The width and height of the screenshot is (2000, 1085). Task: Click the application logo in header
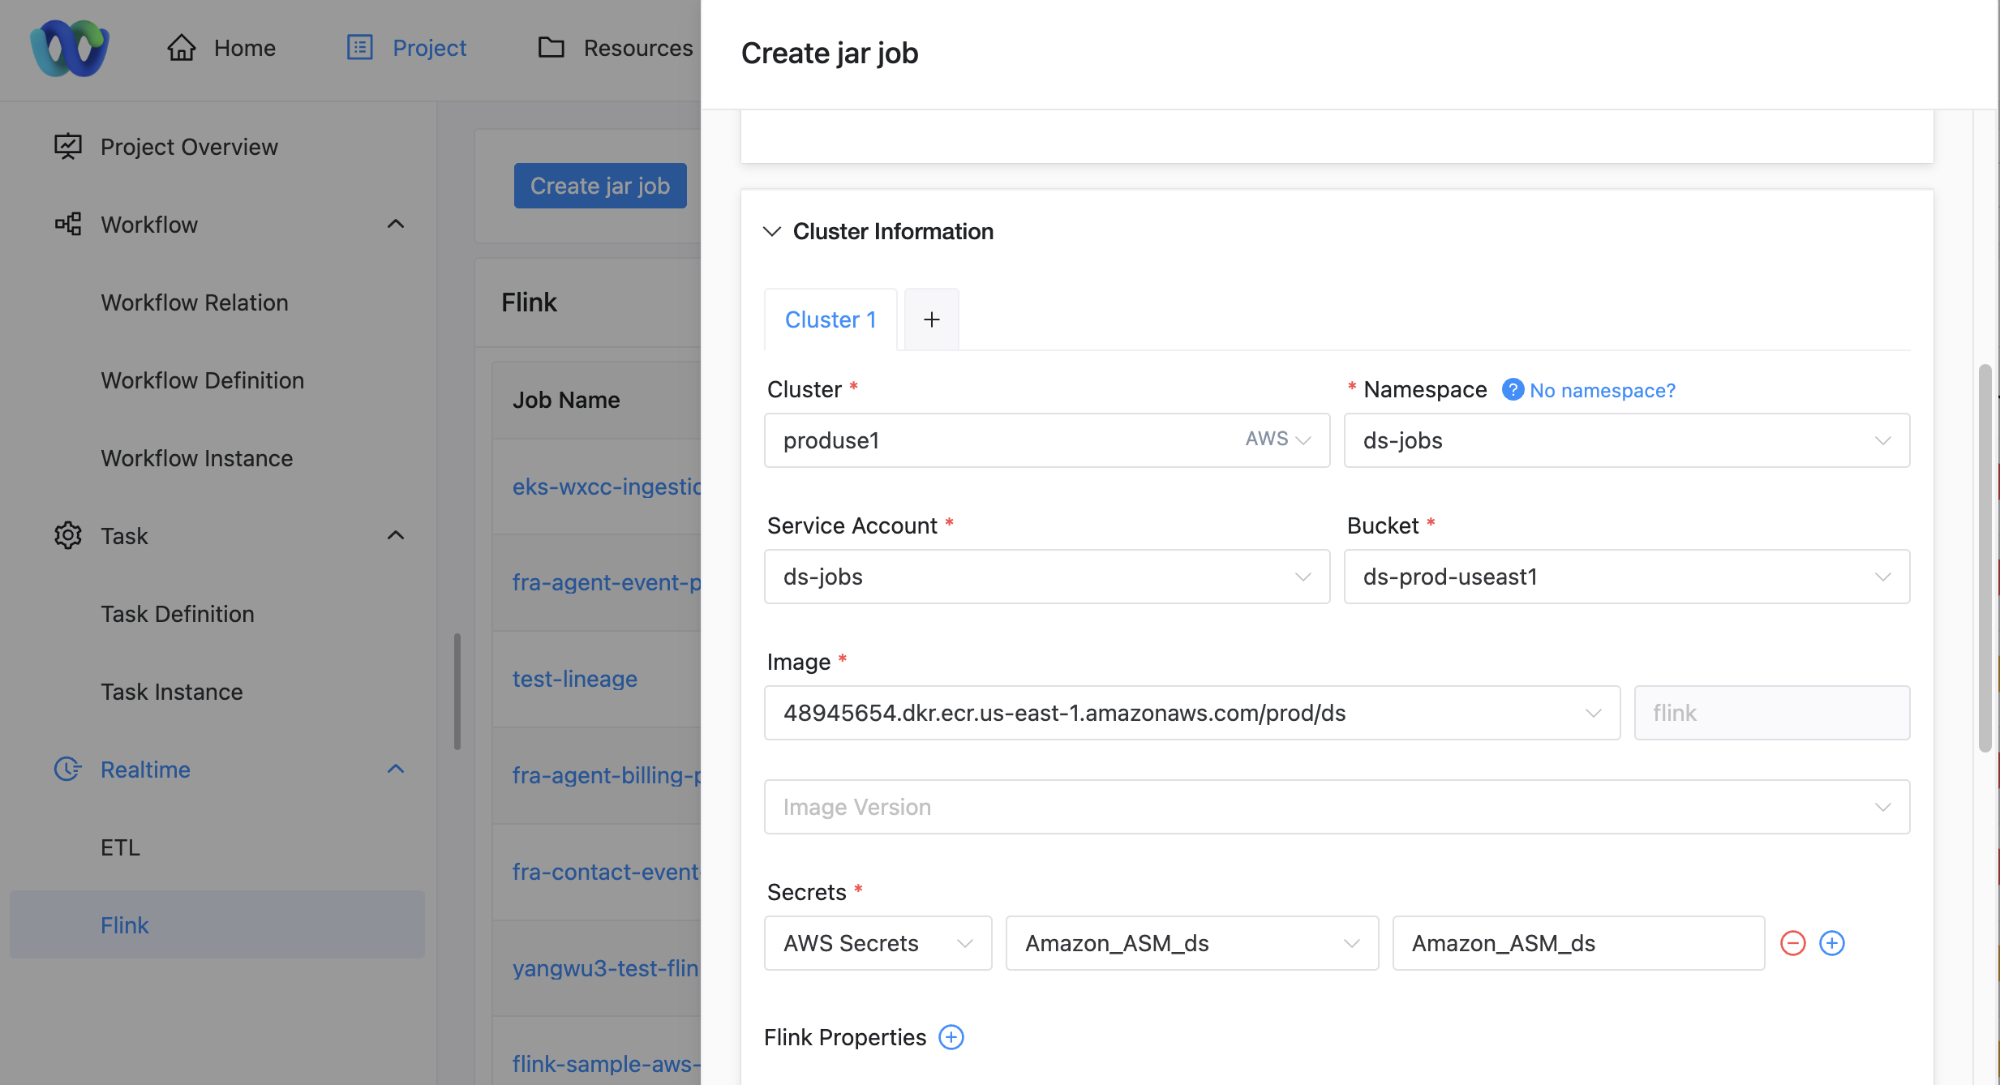pyautogui.click(x=69, y=48)
